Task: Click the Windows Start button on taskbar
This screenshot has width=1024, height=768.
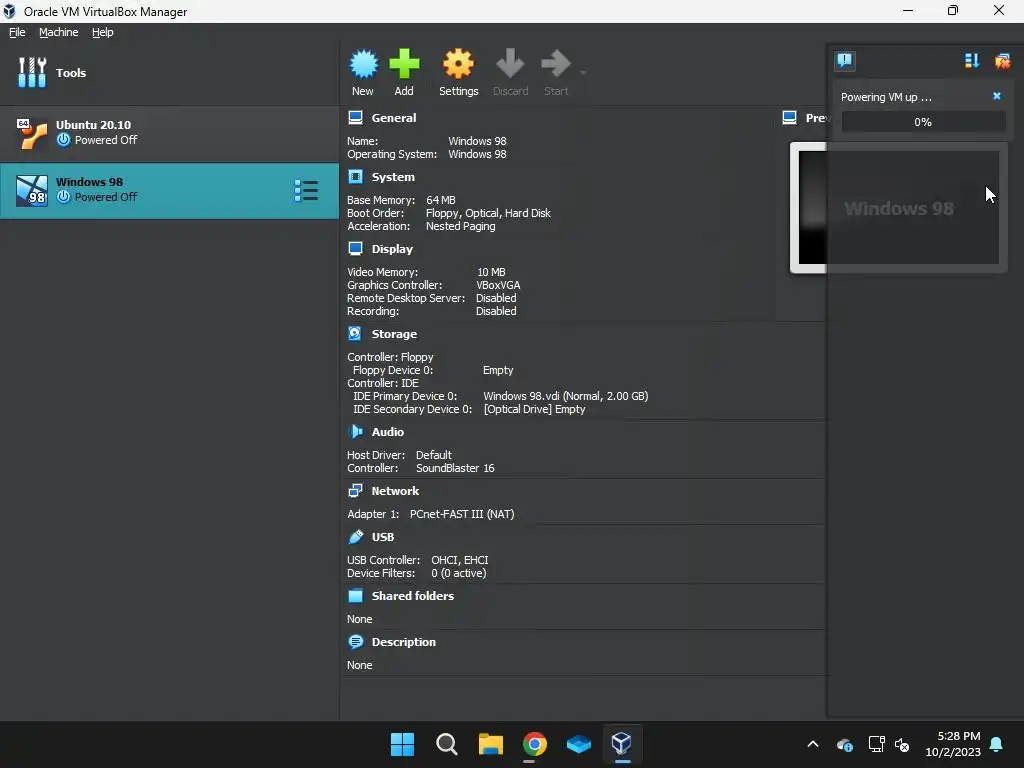Action: (402, 744)
